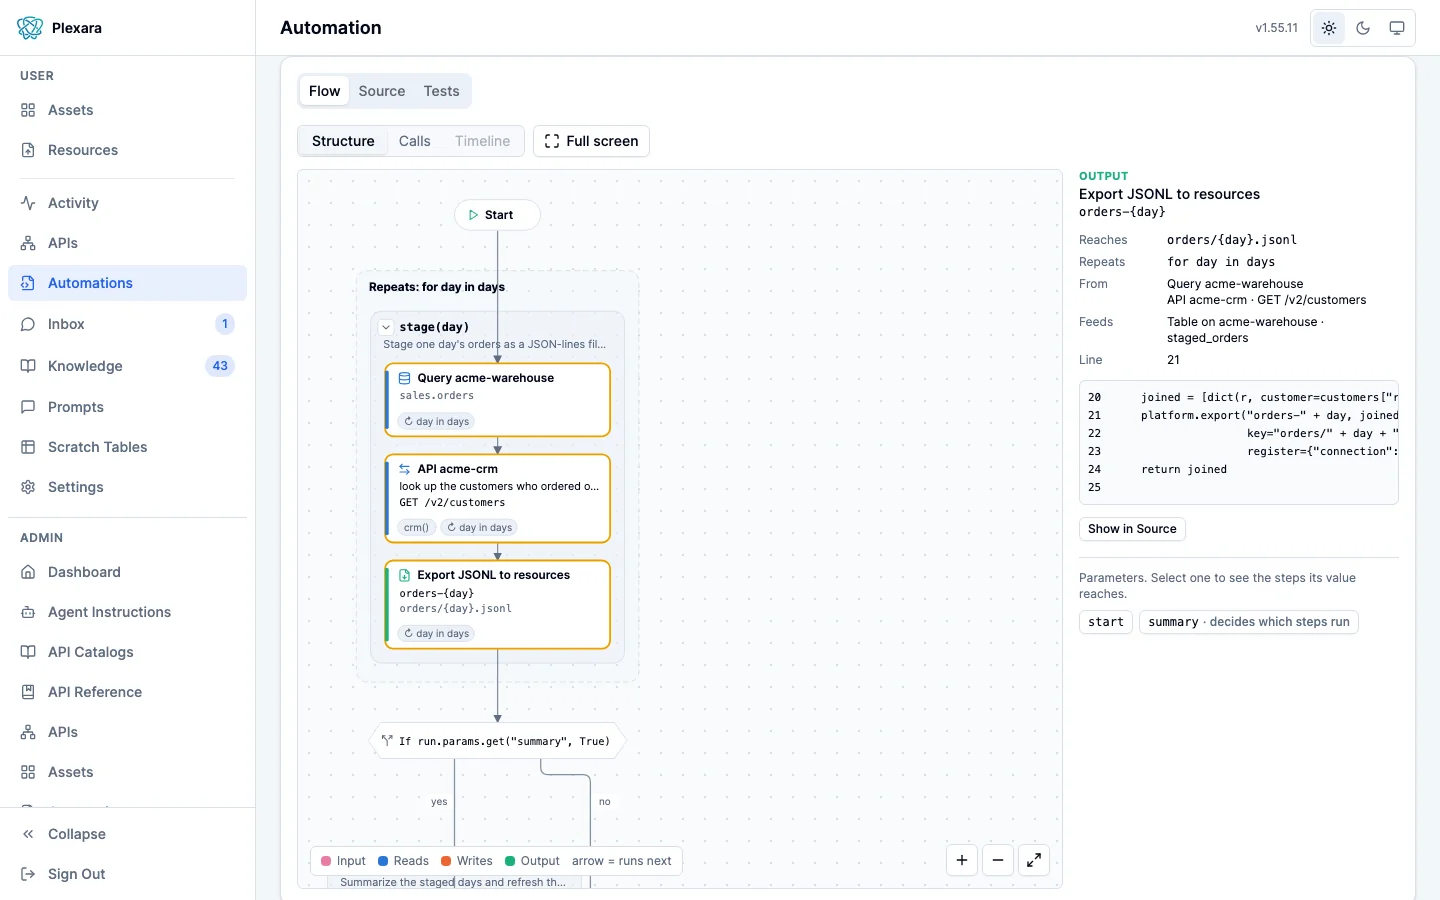Click Show in Source button

[x=1132, y=529]
